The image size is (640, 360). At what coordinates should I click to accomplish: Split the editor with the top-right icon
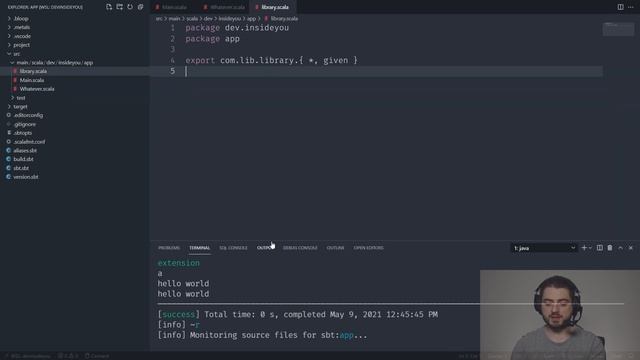[620, 7]
